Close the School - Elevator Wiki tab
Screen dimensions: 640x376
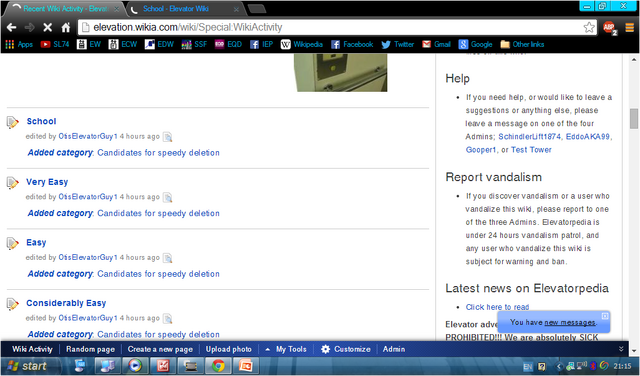coord(236,9)
